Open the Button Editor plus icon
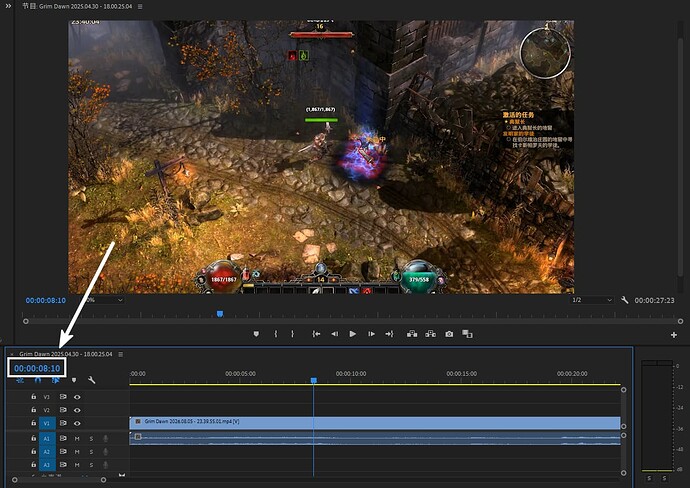 tap(674, 335)
